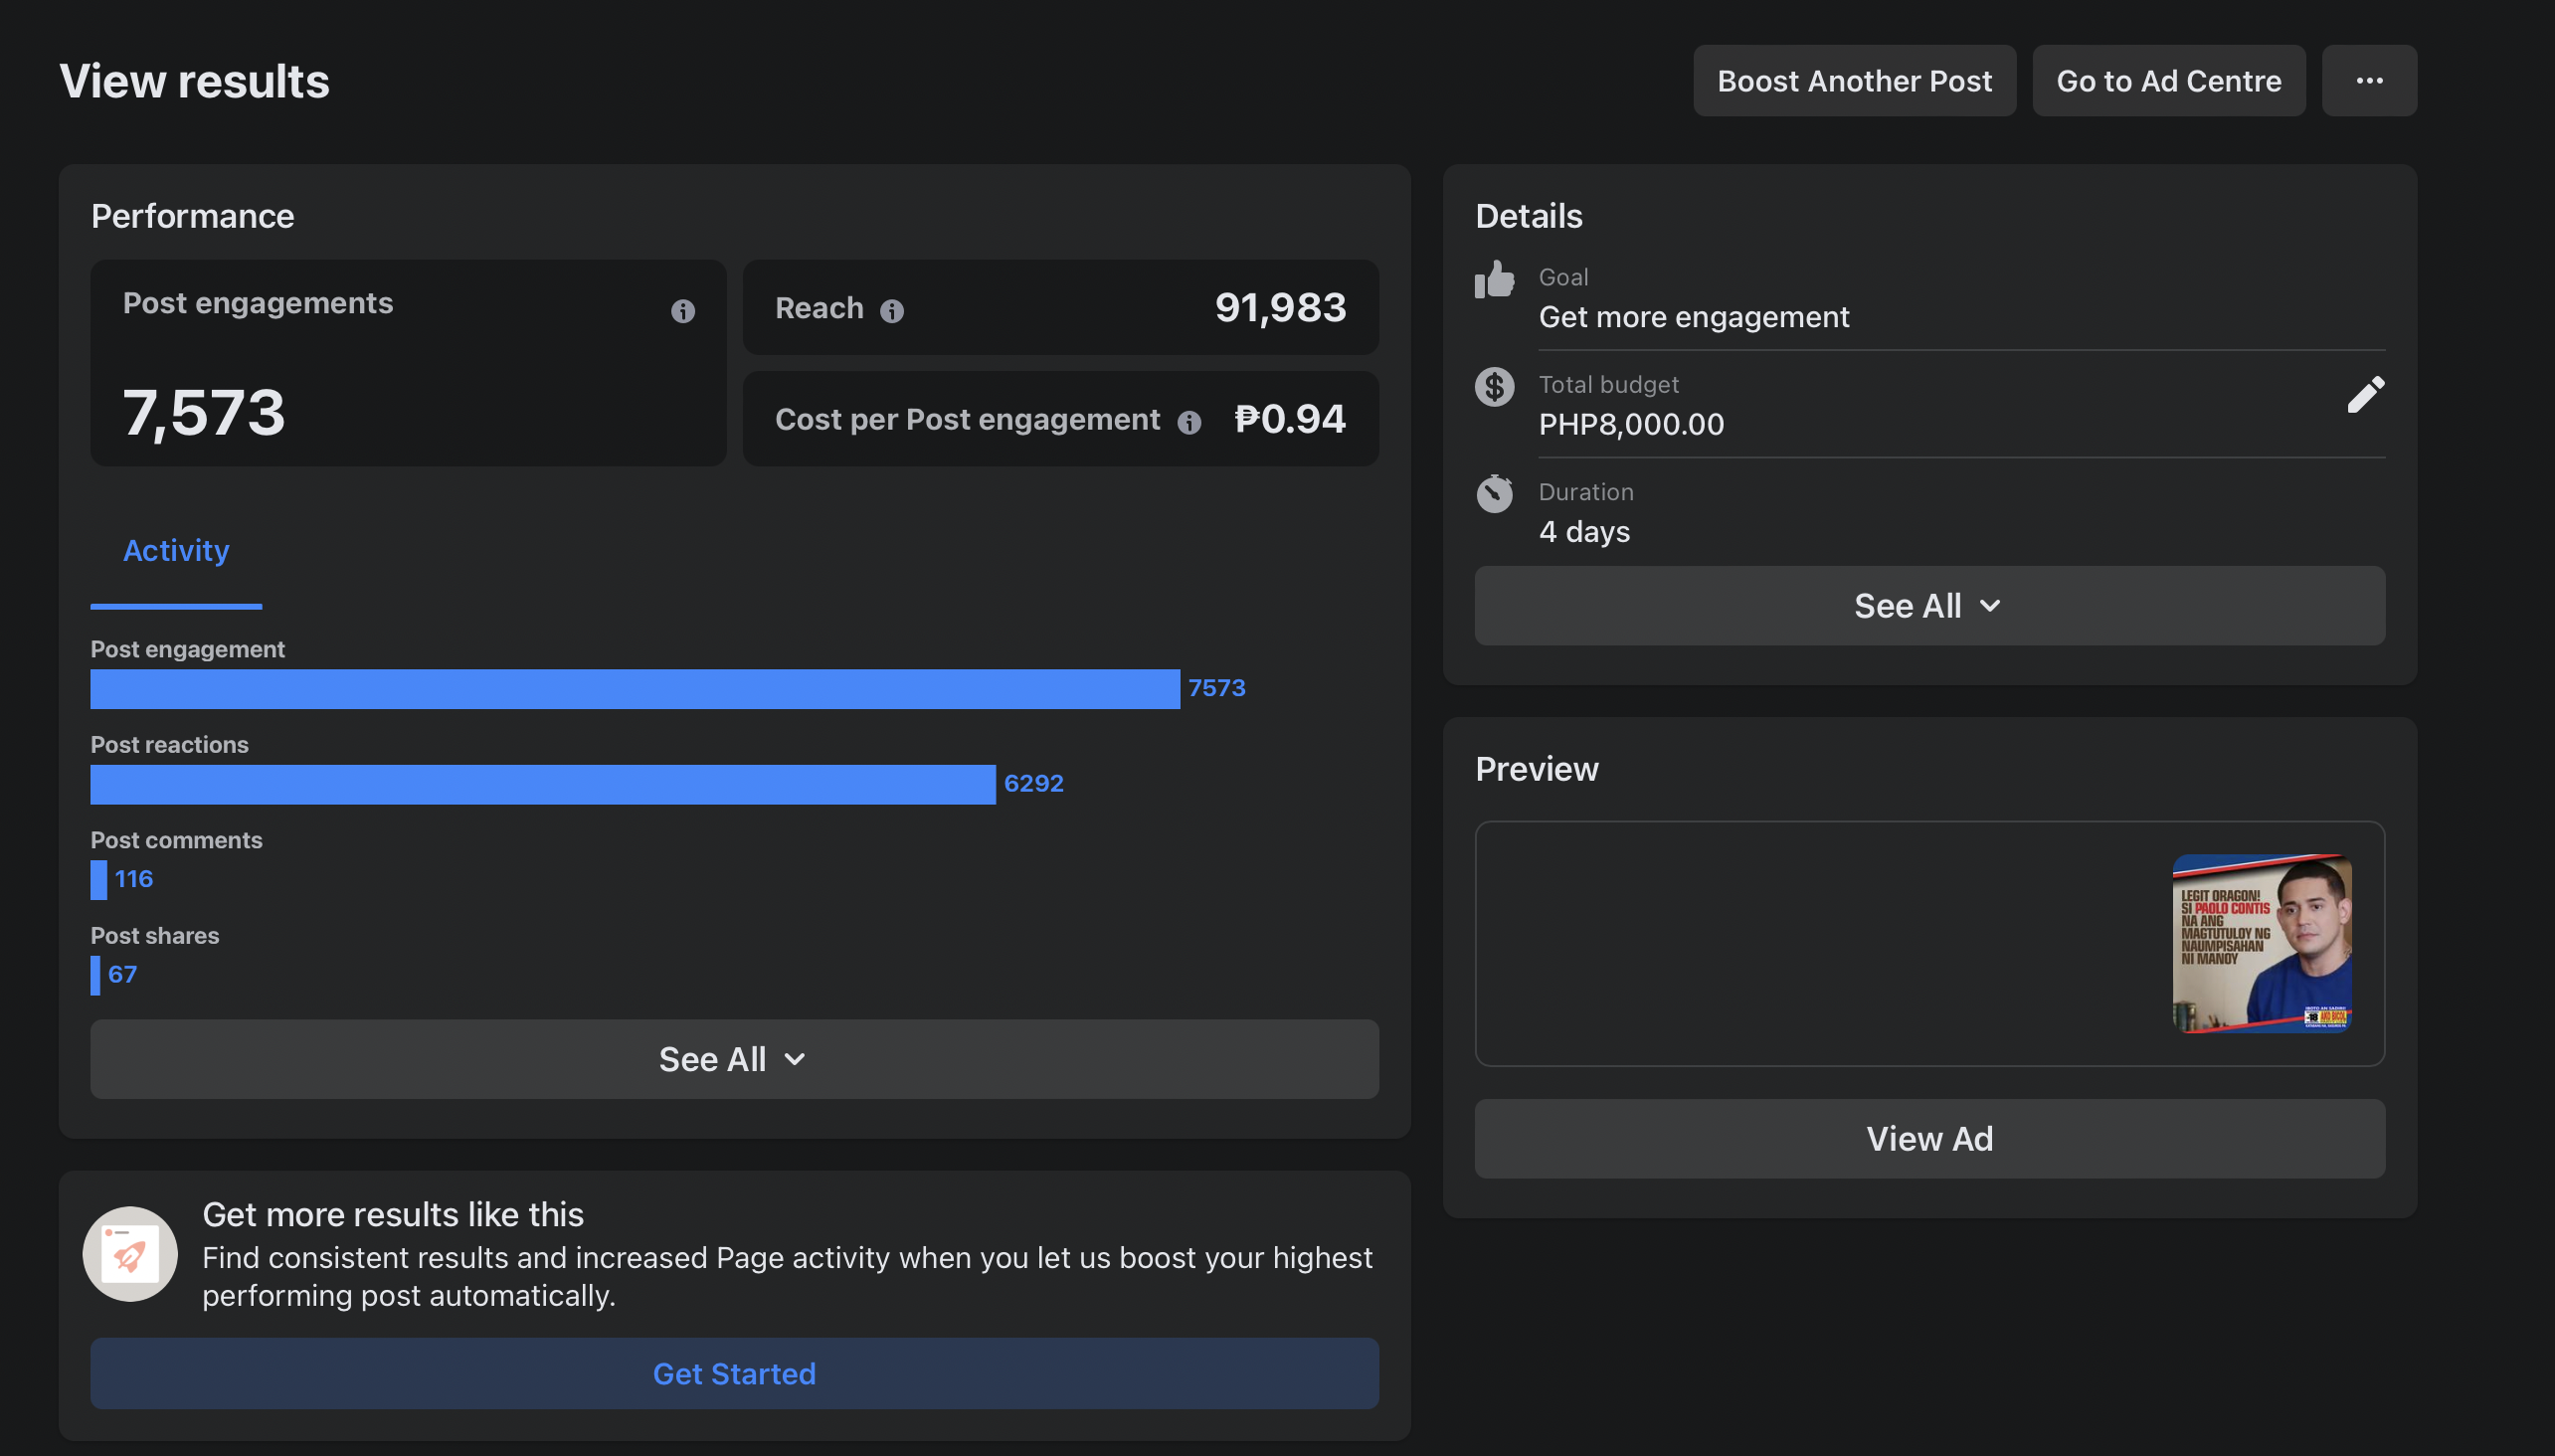Viewport: 2555px width, 1456px height.
Task: Click the Performance section title
Action: click(193, 216)
